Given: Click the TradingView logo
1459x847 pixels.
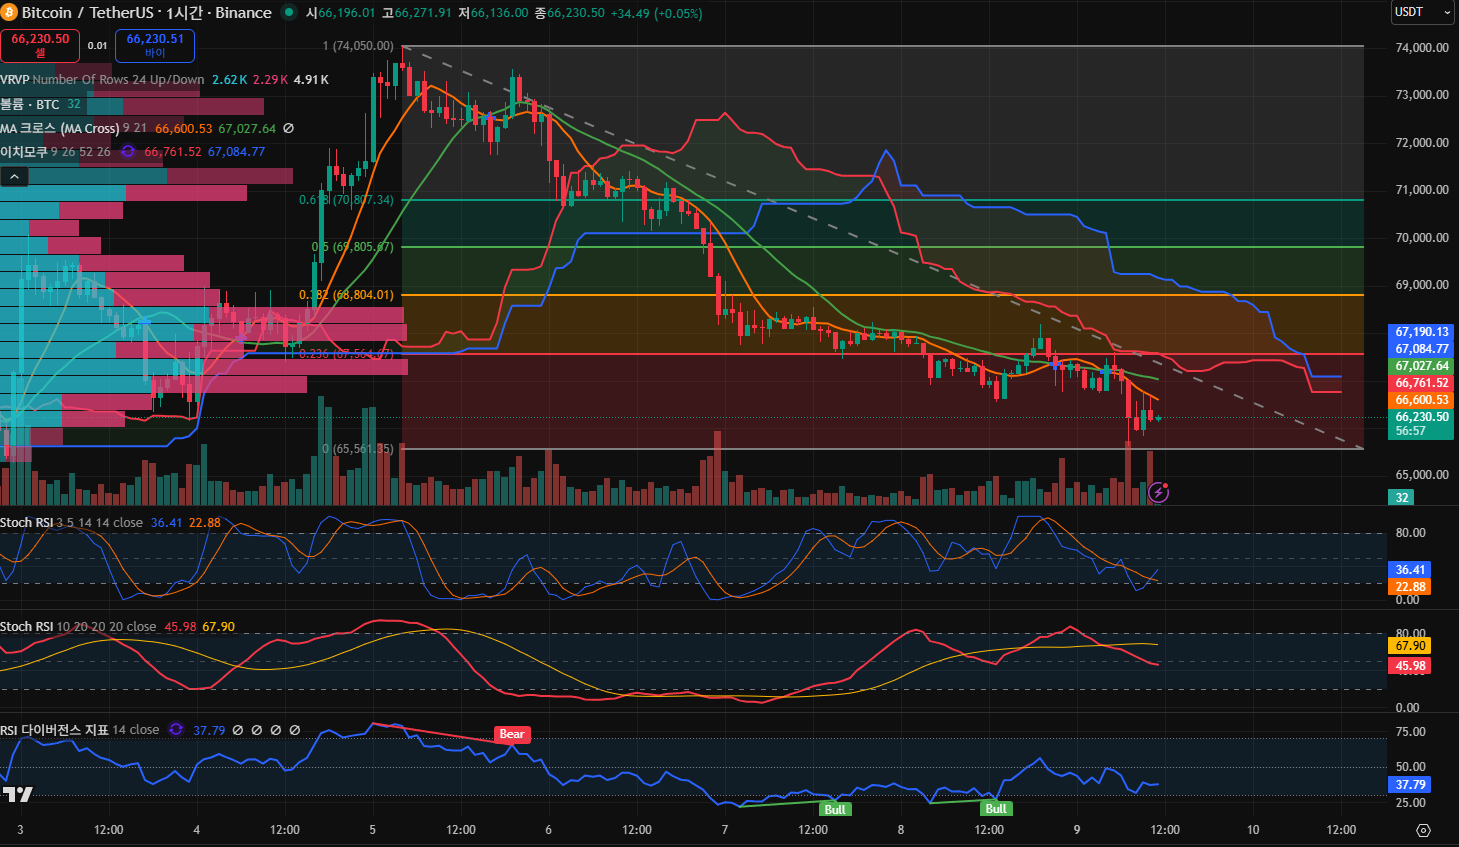Looking at the screenshot, I should pyautogui.click(x=17, y=794).
